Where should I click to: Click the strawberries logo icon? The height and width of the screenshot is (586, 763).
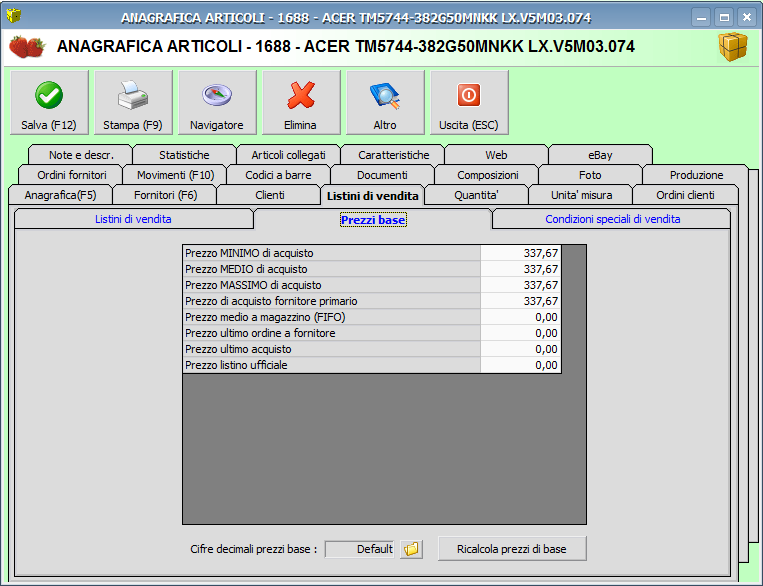(27, 47)
